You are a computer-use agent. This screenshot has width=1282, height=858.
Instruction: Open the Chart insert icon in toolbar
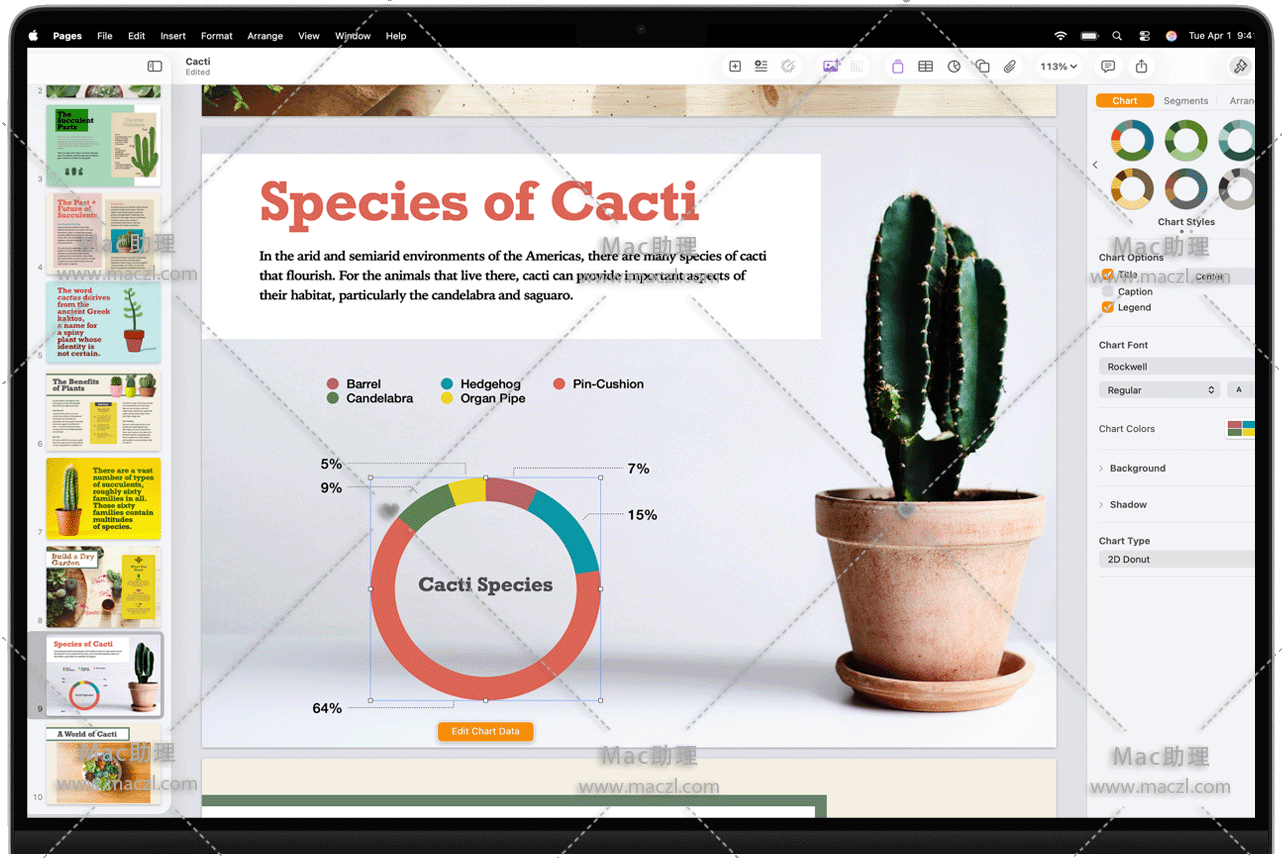tap(954, 67)
